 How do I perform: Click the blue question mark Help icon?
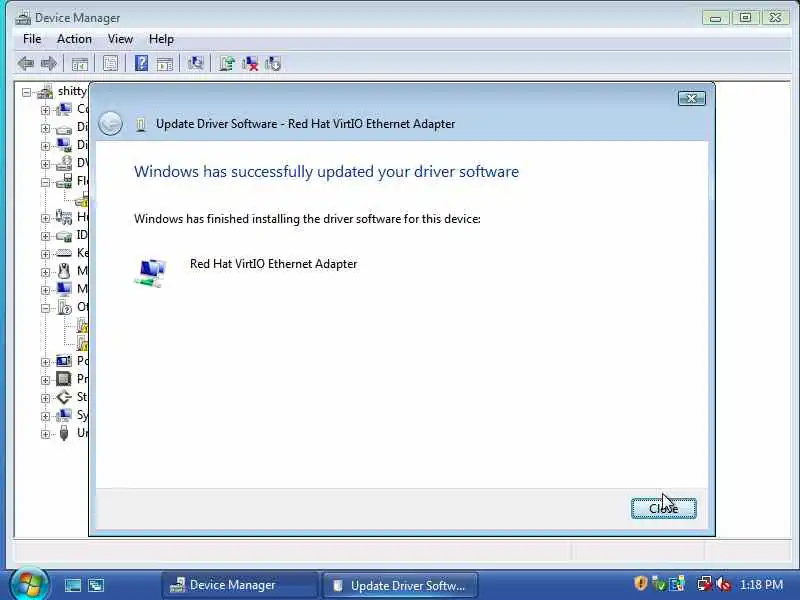pos(141,64)
